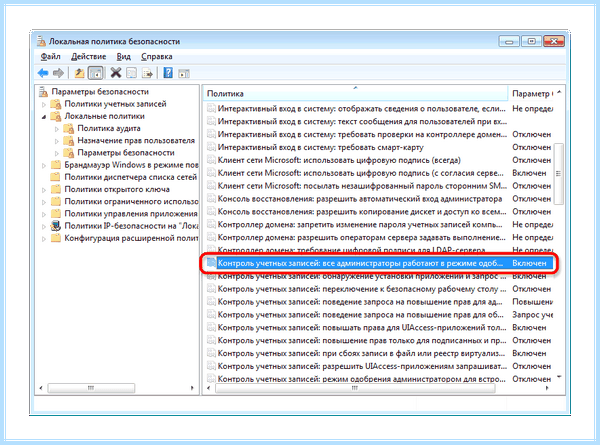
Task: Click 'Запрос уче' value cell
Action: pos(533,315)
